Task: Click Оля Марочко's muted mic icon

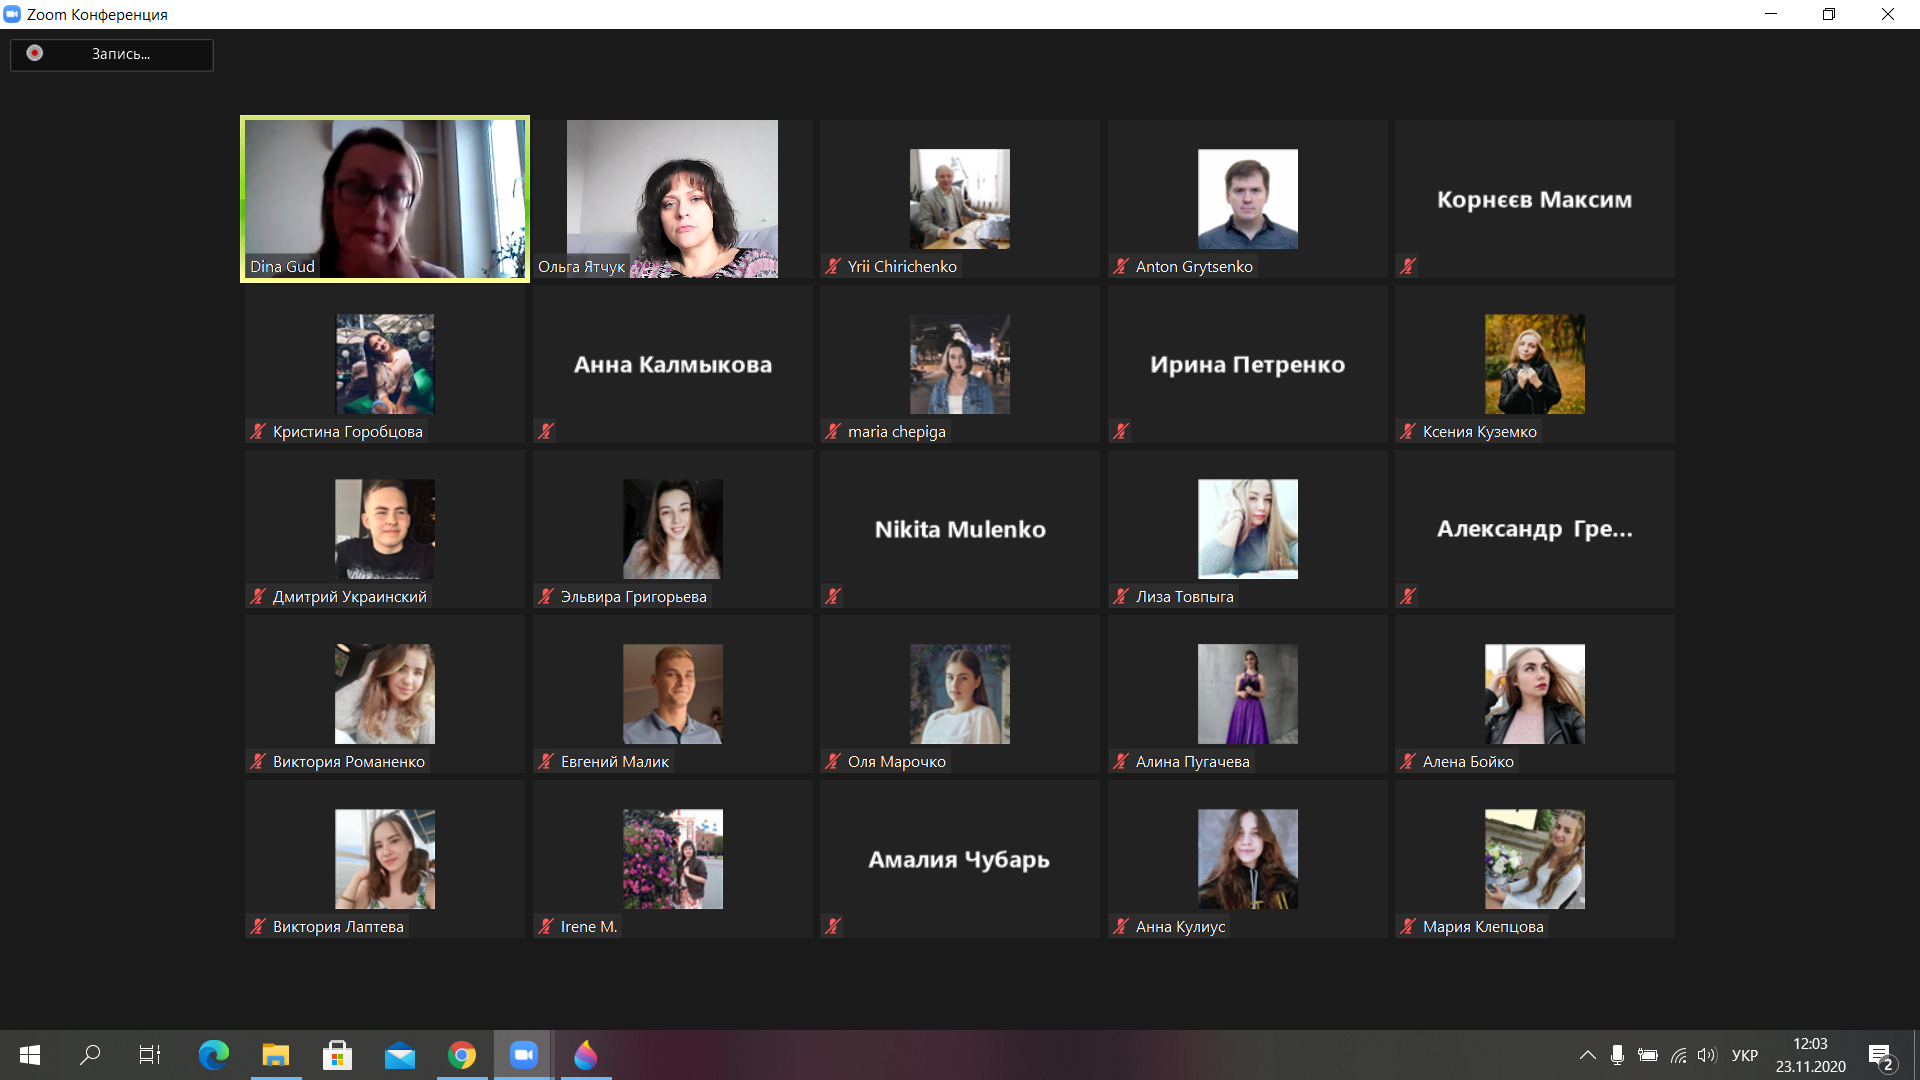Action: coord(833,761)
